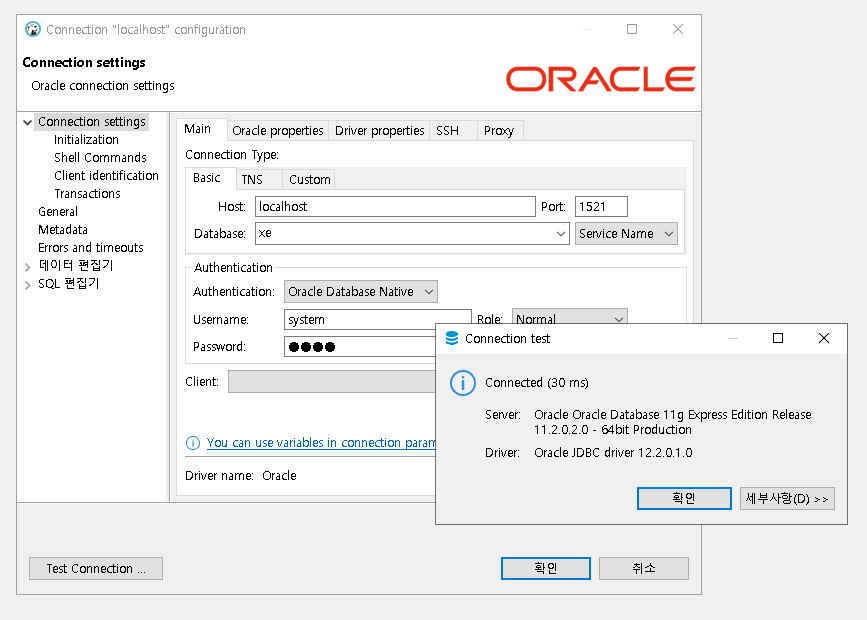Click the Client input field
Screen dimensions: 867x620
pos(332,382)
